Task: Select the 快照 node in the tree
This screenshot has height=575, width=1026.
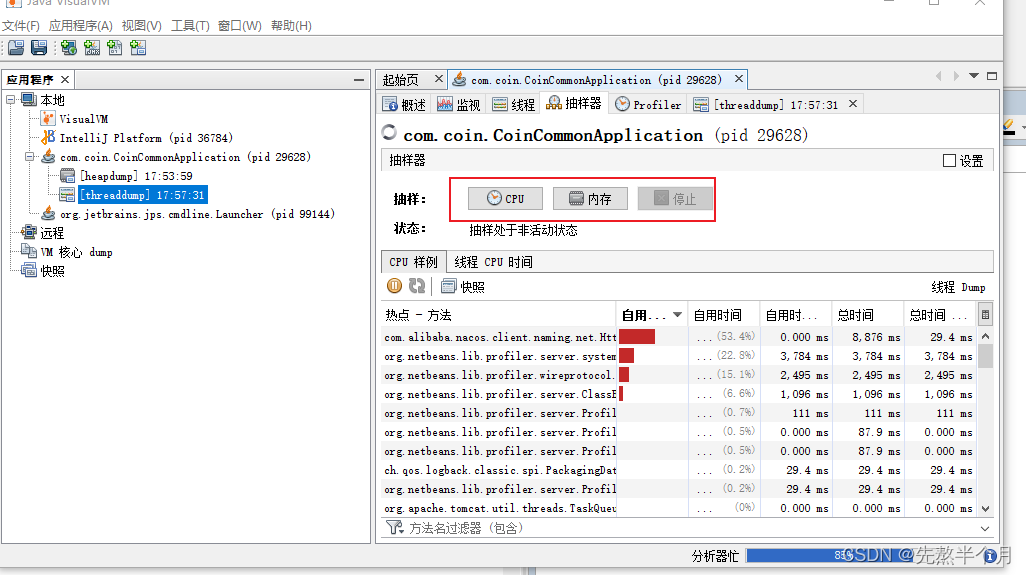Action: (52, 271)
